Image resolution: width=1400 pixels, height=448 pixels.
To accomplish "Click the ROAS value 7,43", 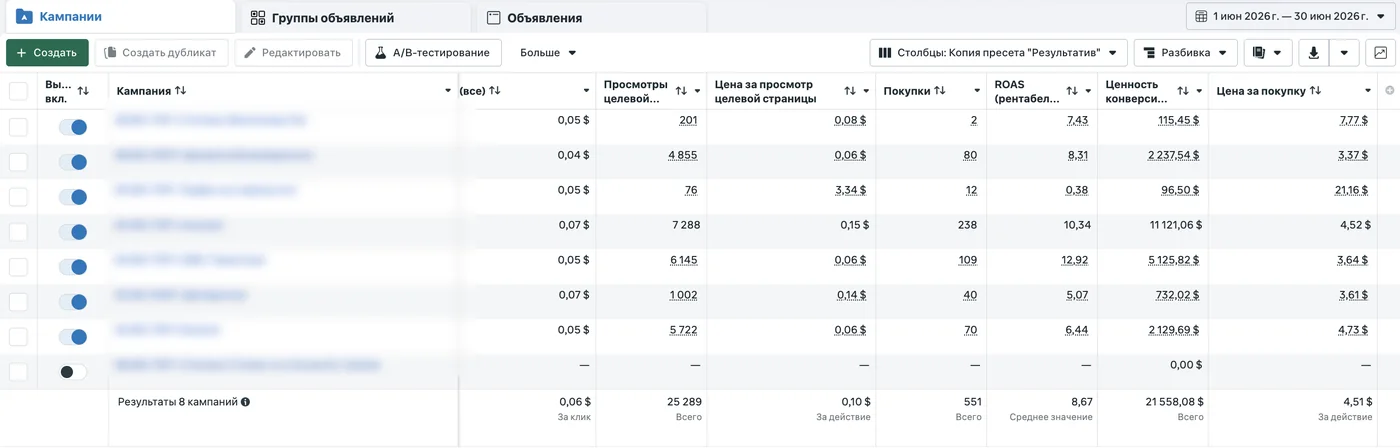I will (1077, 120).
